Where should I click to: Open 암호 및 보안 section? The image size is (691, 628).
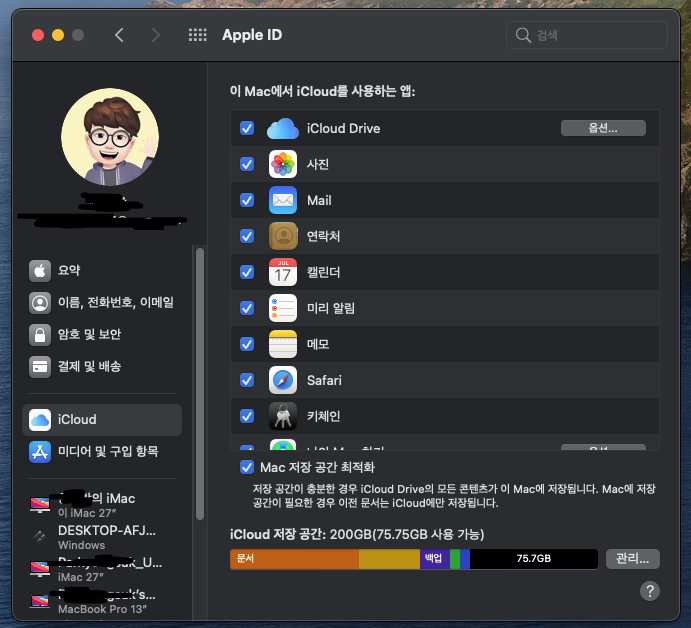pos(102,334)
